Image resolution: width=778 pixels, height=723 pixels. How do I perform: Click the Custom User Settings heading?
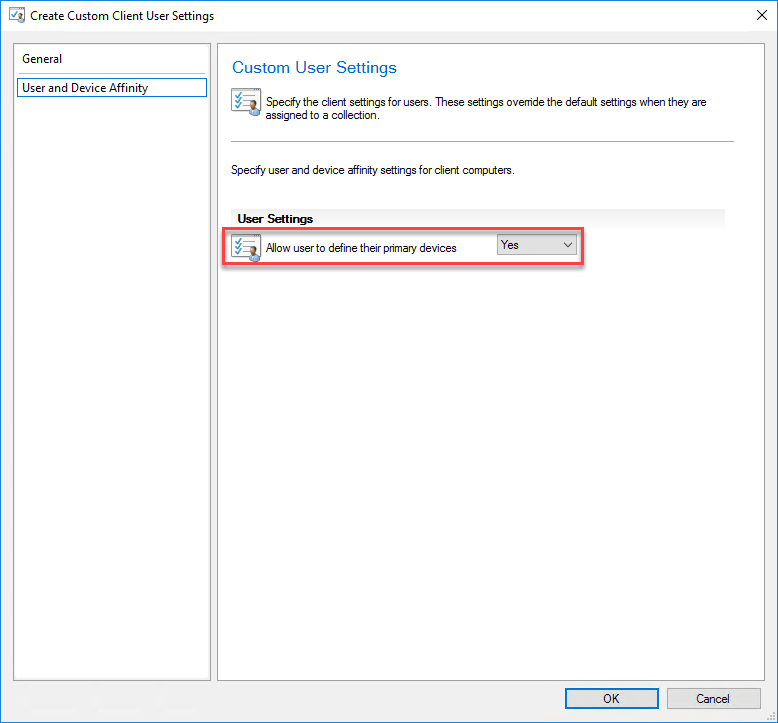pos(314,68)
